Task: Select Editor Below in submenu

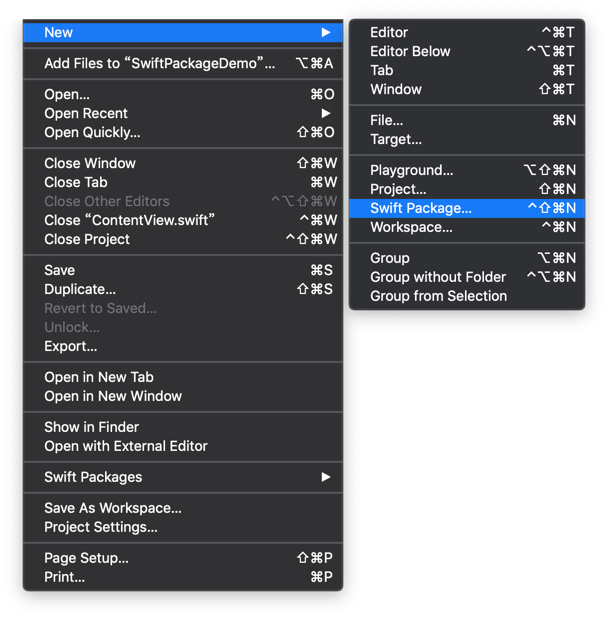Action: coord(467,51)
